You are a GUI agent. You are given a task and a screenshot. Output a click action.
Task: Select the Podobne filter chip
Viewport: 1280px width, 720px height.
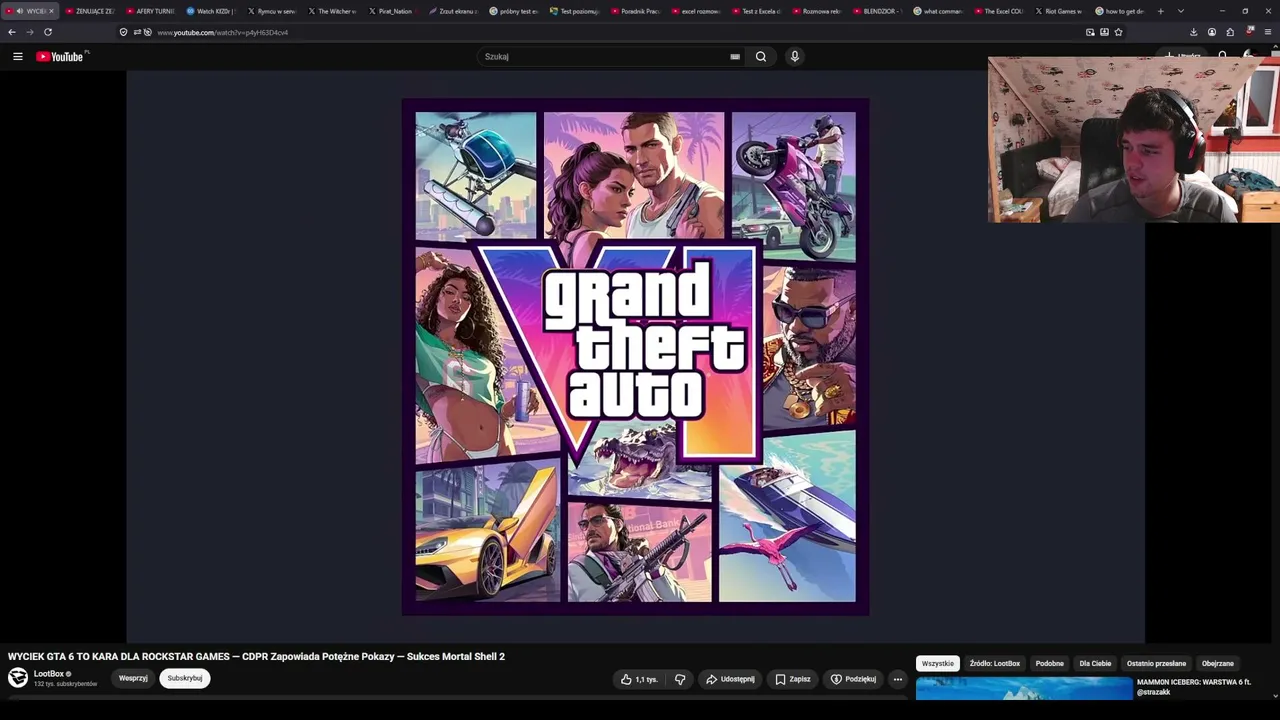(x=1050, y=663)
